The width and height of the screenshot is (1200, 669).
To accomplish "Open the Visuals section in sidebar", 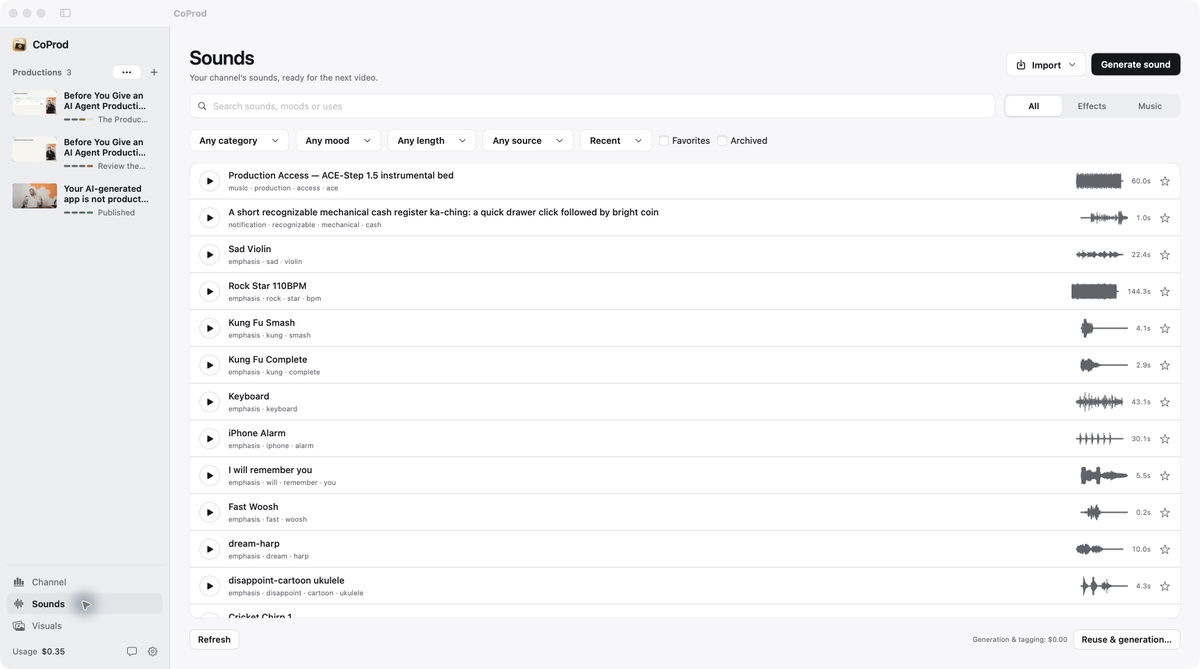I will click(x=84, y=626).
